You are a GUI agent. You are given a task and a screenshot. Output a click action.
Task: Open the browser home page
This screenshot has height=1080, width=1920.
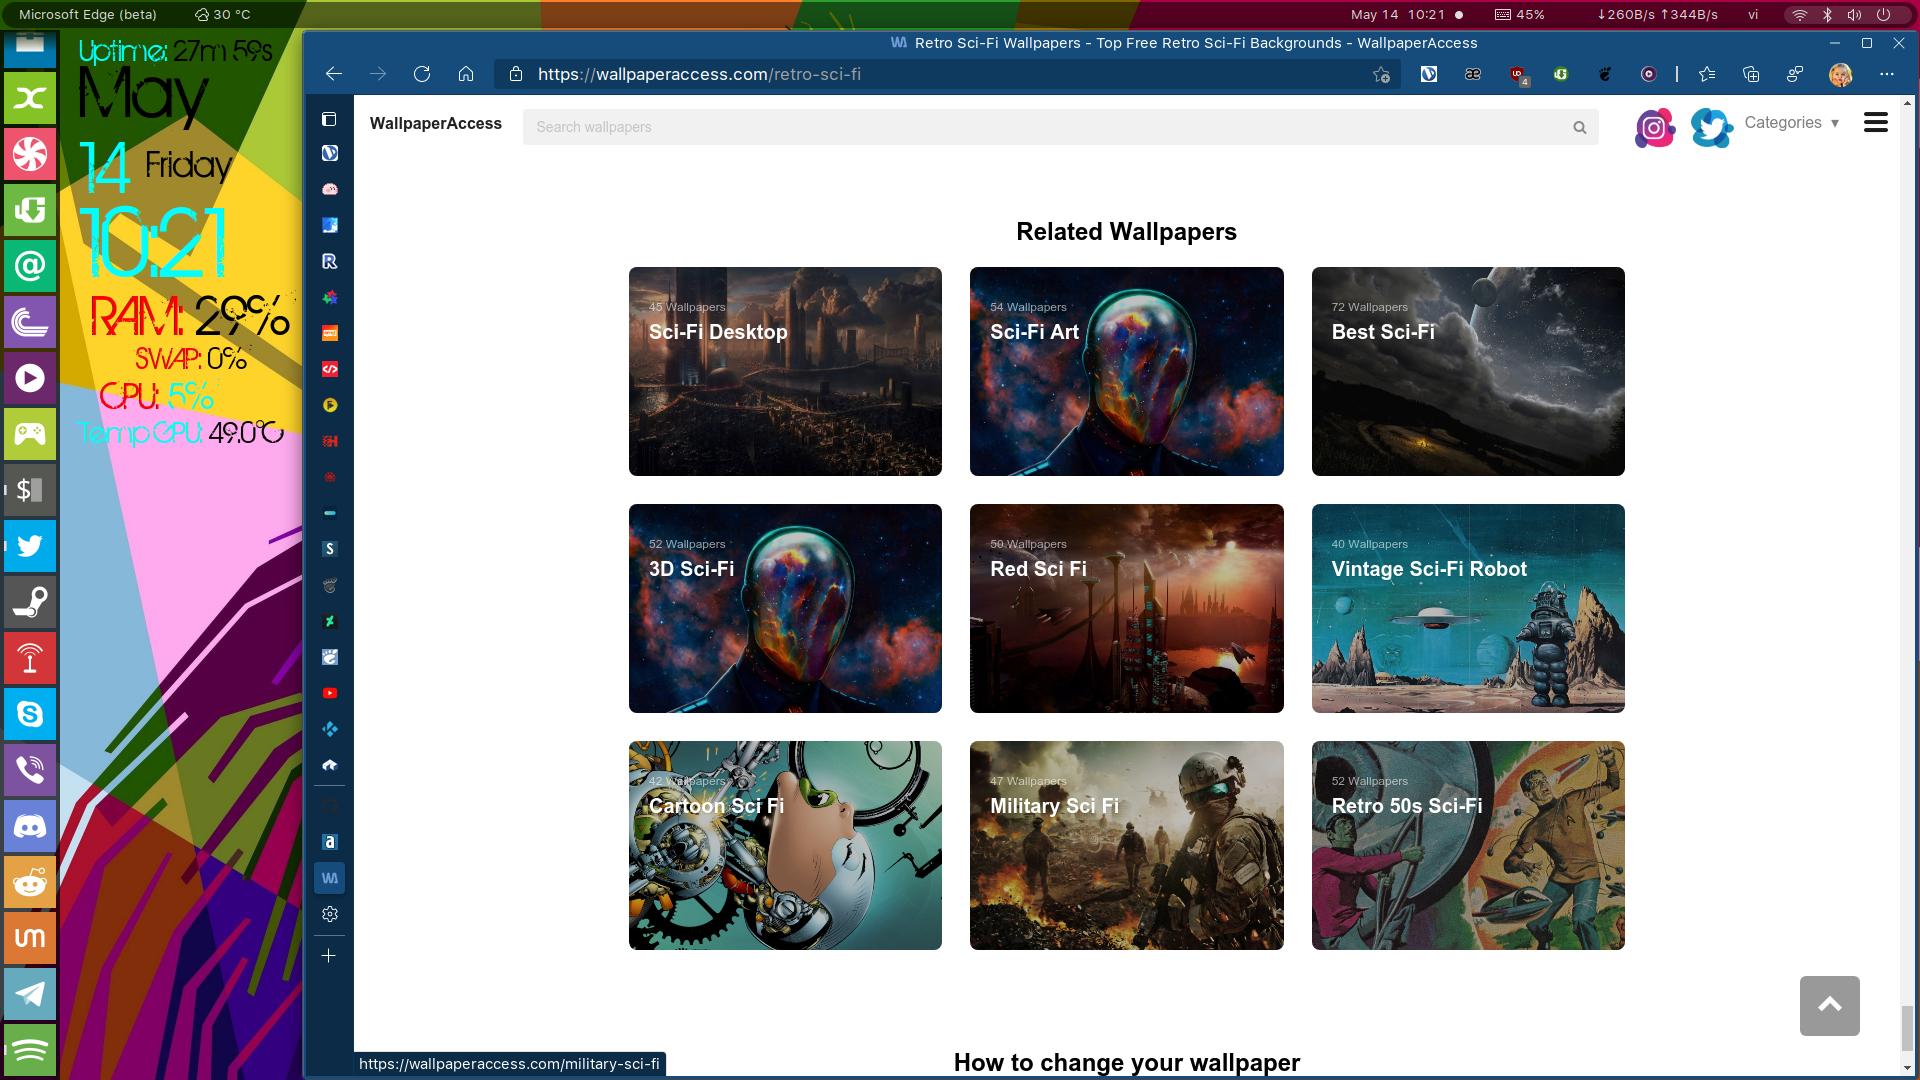[x=466, y=74]
